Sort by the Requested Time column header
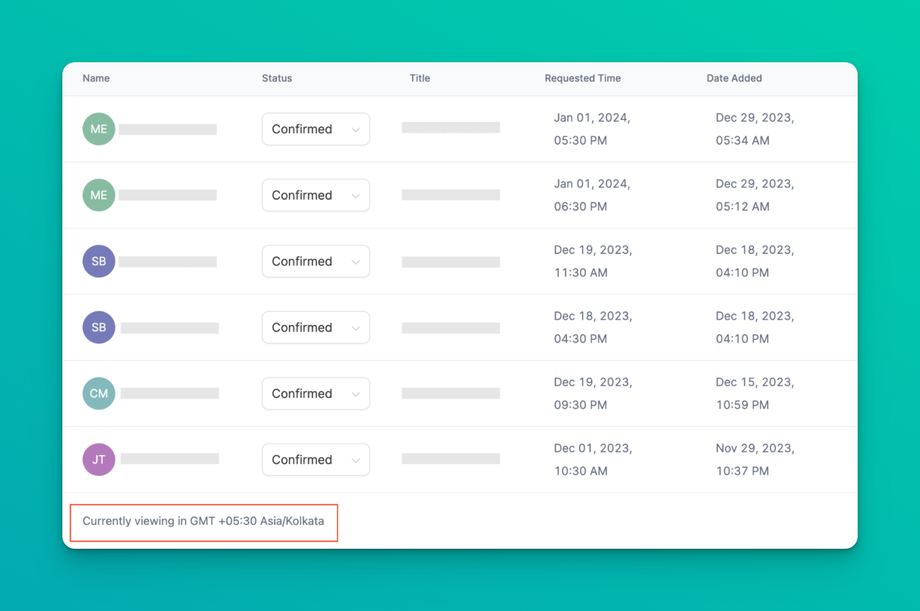Image resolution: width=920 pixels, height=611 pixels. tap(583, 78)
